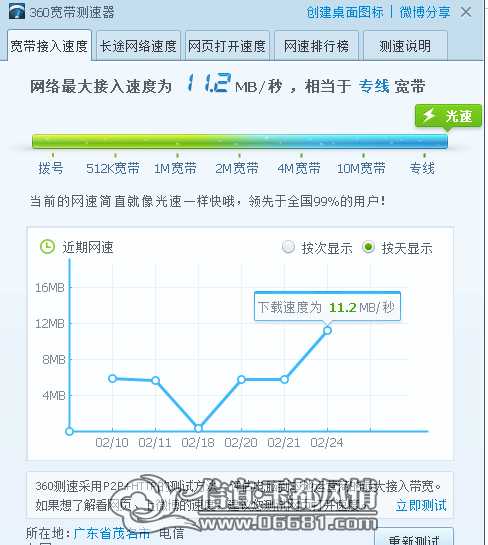Click the 重新测试 button
This screenshot has width=488, height=545.
pos(414,537)
